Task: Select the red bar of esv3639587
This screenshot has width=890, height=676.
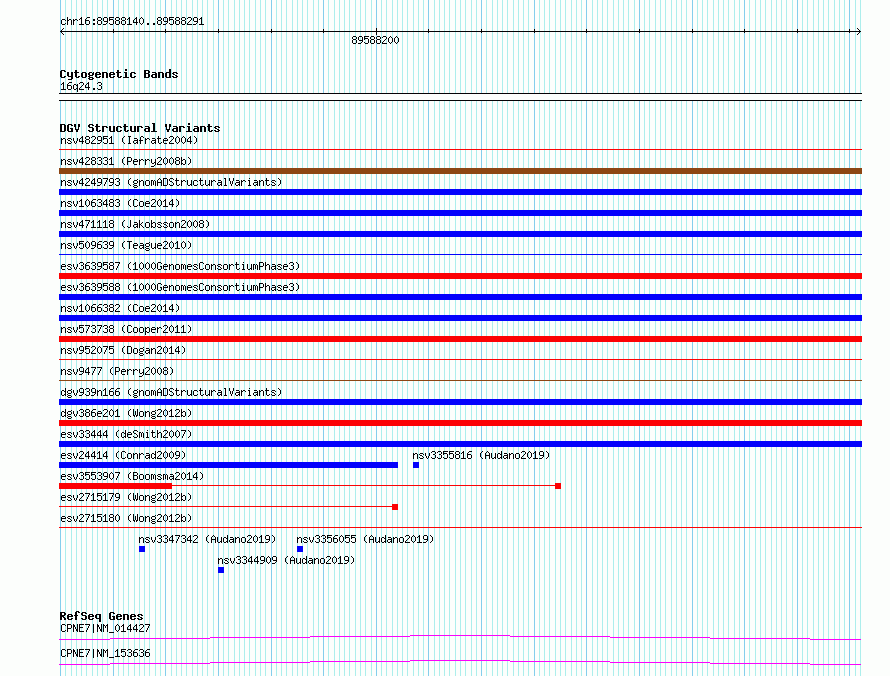Action: tap(460, 276)
